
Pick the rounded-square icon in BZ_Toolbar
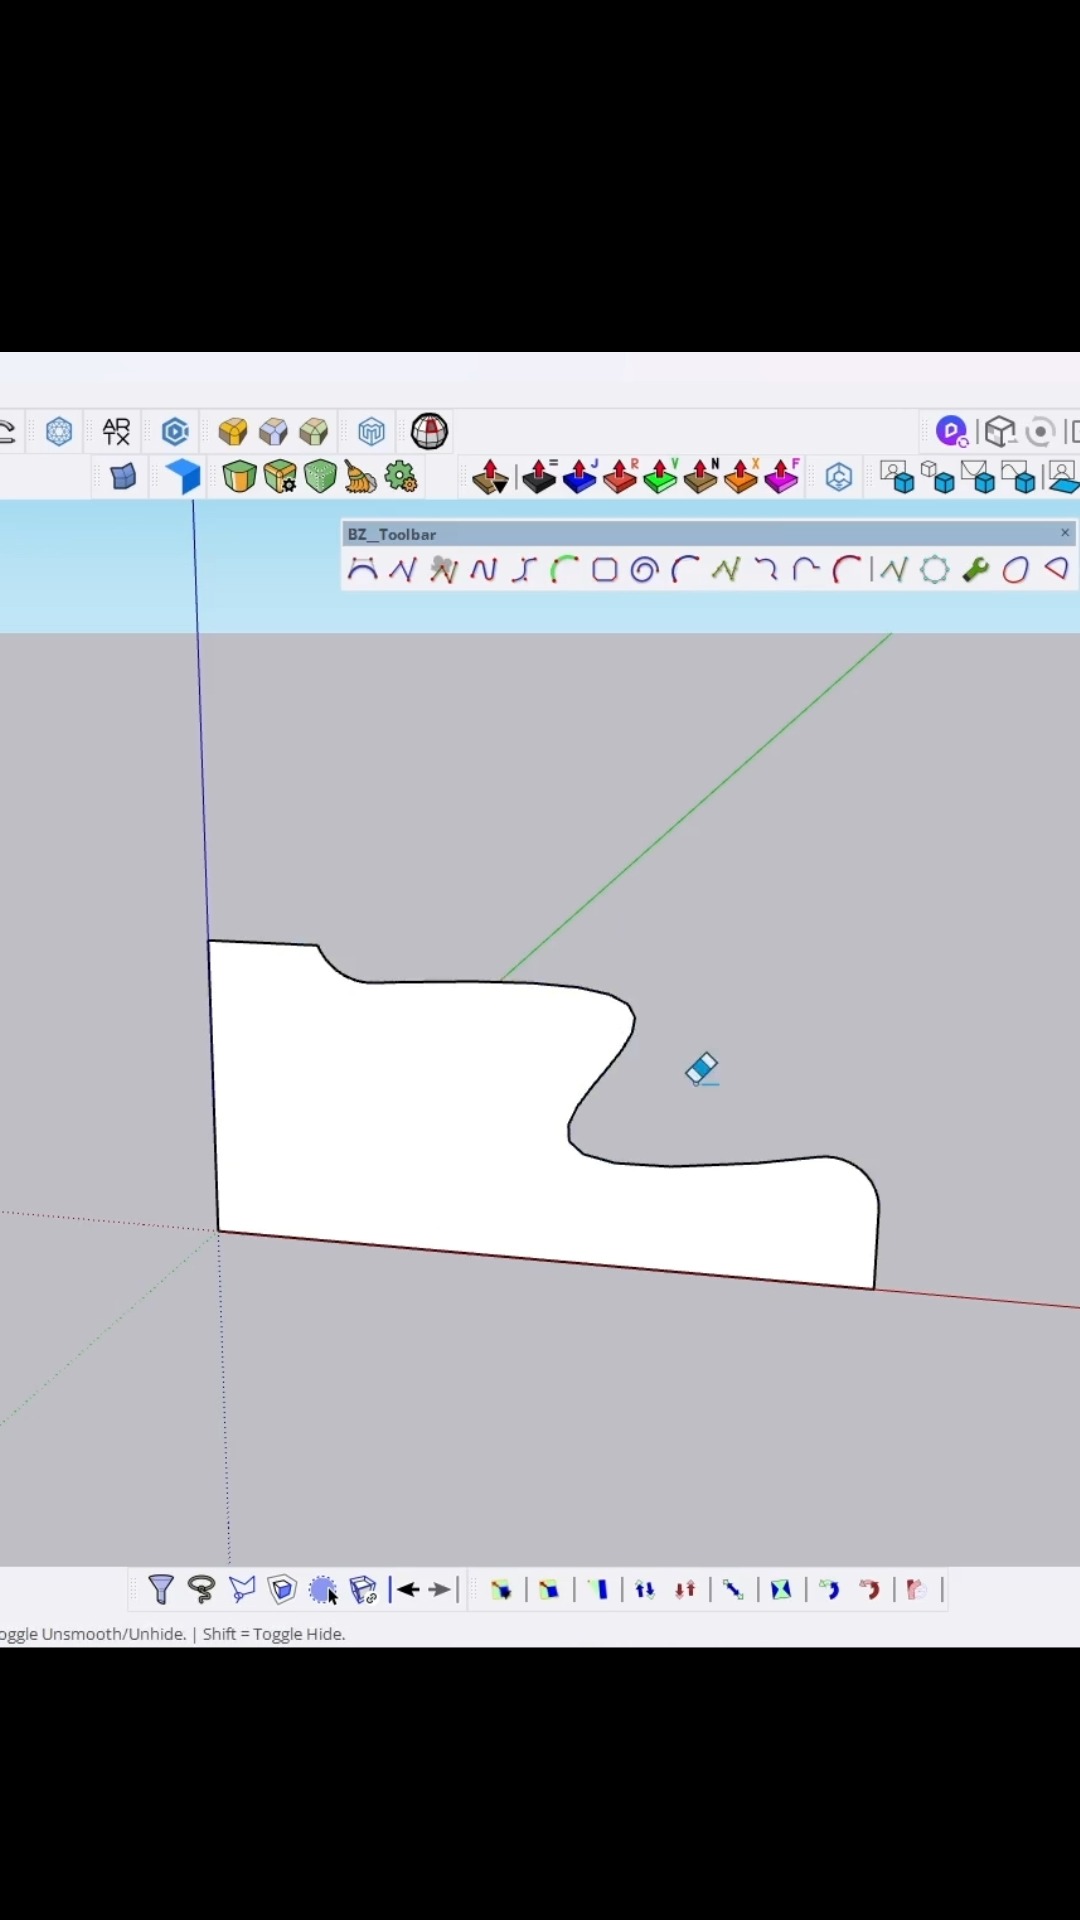604,570
